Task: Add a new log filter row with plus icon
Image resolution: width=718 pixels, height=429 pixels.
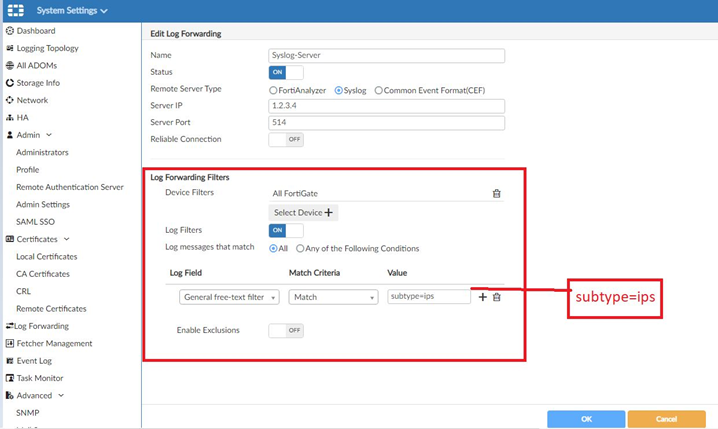Action: pos(483,297)
